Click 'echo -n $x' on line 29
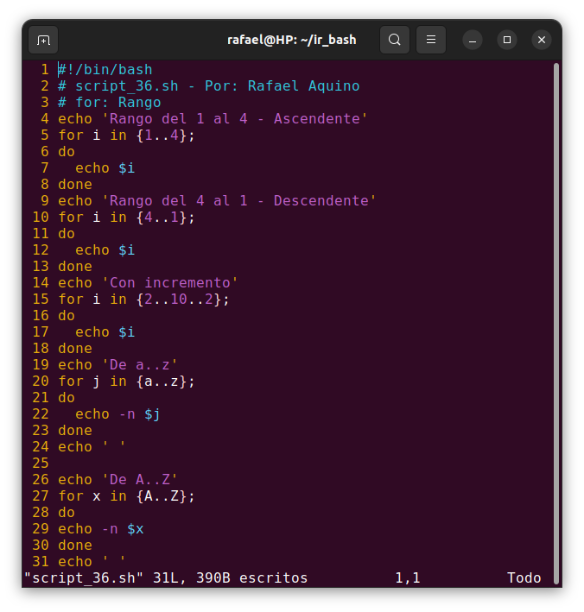Viewport: 584px width, 612px height. click(x=101, y=529)
